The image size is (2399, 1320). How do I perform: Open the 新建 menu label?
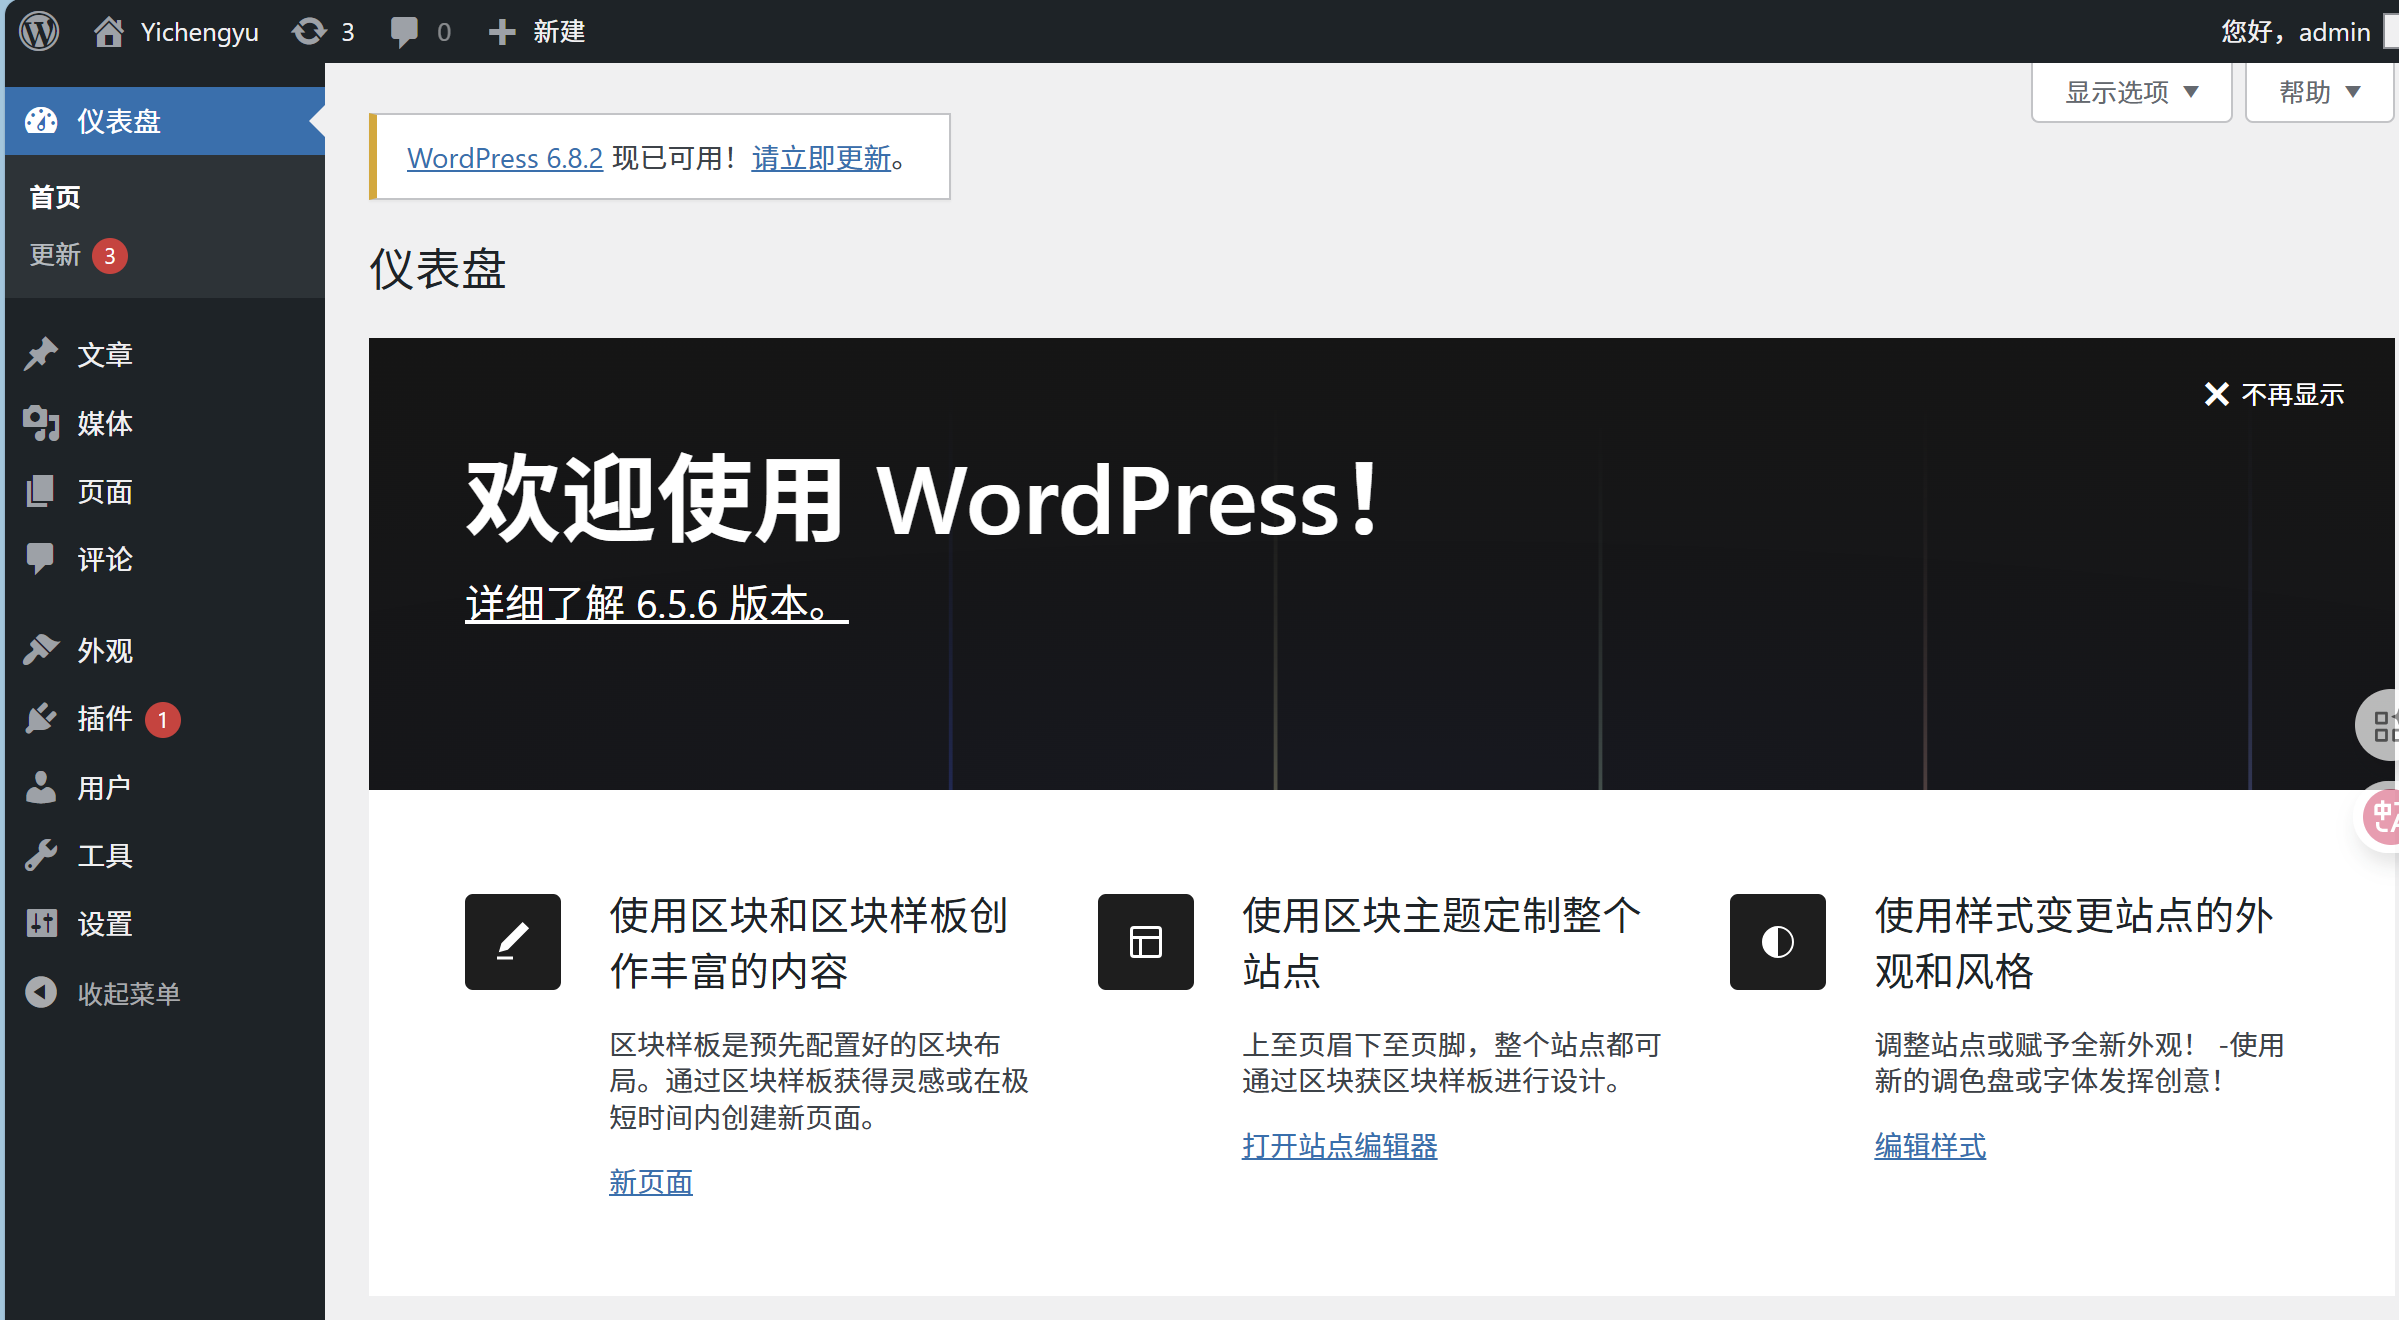[x=559, y=32]
